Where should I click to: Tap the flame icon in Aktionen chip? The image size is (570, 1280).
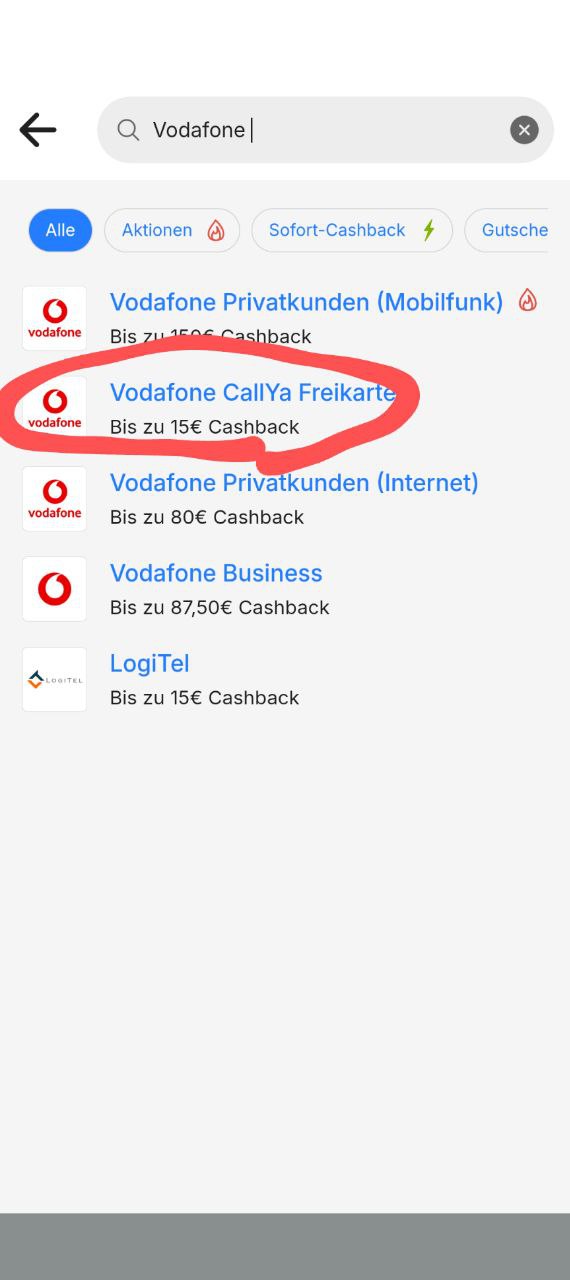pyautogui.click(x=216, y=230)
